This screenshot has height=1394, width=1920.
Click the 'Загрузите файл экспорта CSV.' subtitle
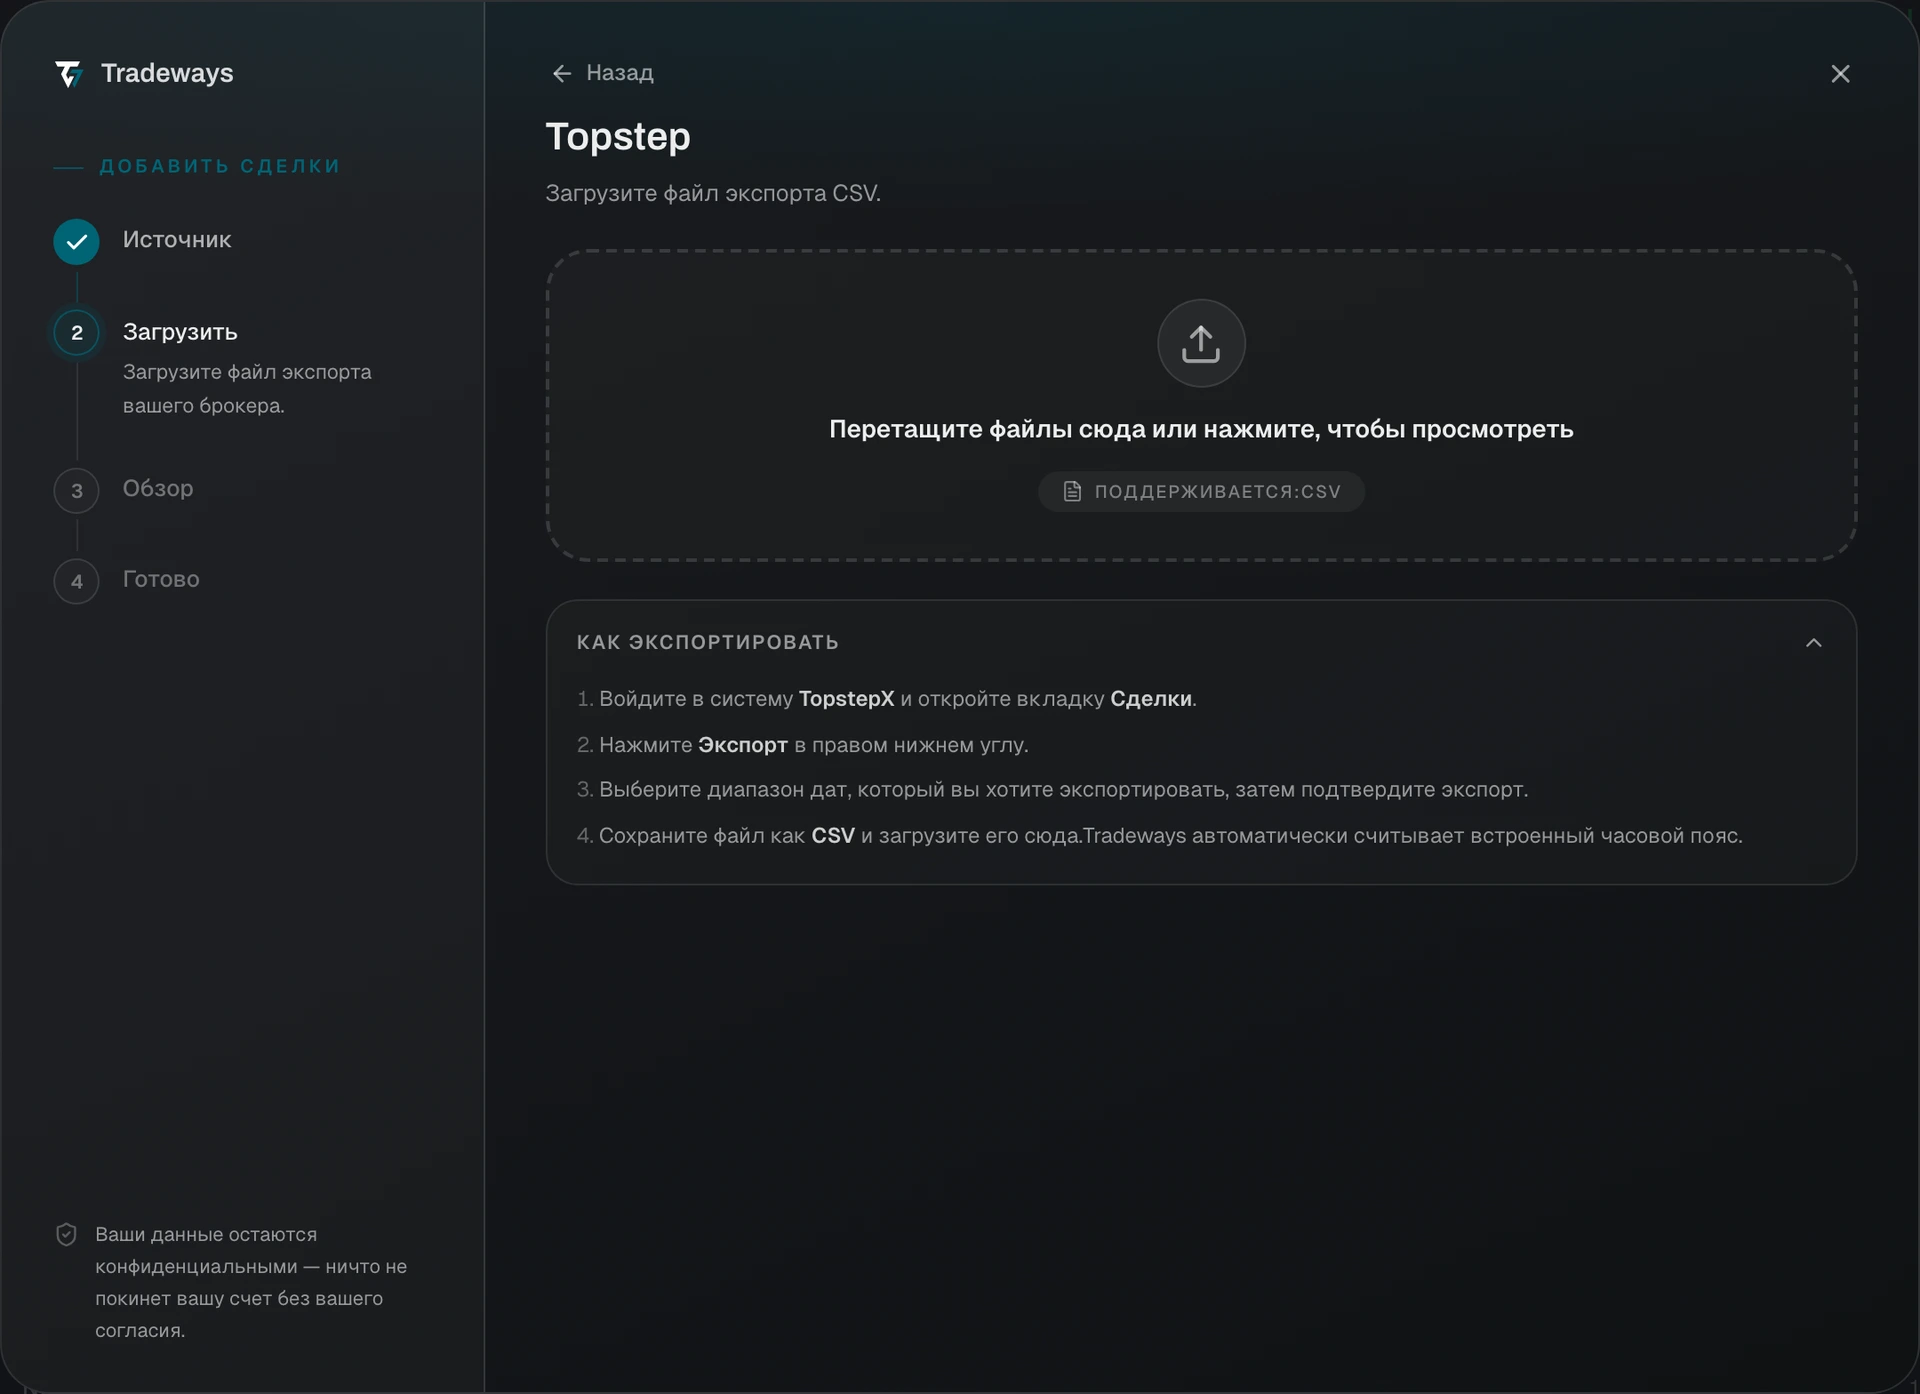click(x=713, y=193)
